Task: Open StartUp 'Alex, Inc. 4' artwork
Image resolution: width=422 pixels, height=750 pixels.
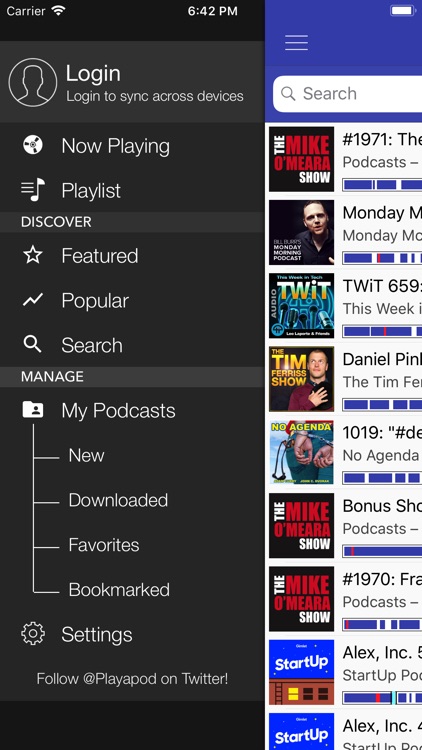Action: point(301,731)
